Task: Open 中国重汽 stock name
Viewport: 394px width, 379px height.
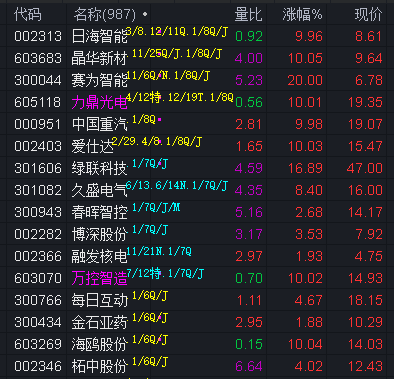Action: [x=100, y=124]
